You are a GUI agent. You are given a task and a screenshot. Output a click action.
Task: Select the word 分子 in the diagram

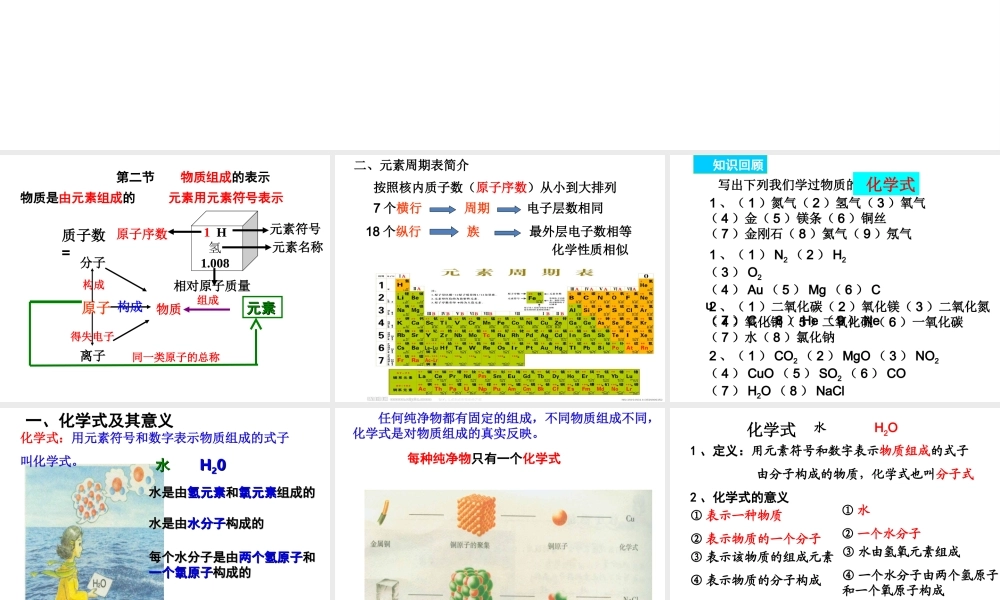click(92, 263)
